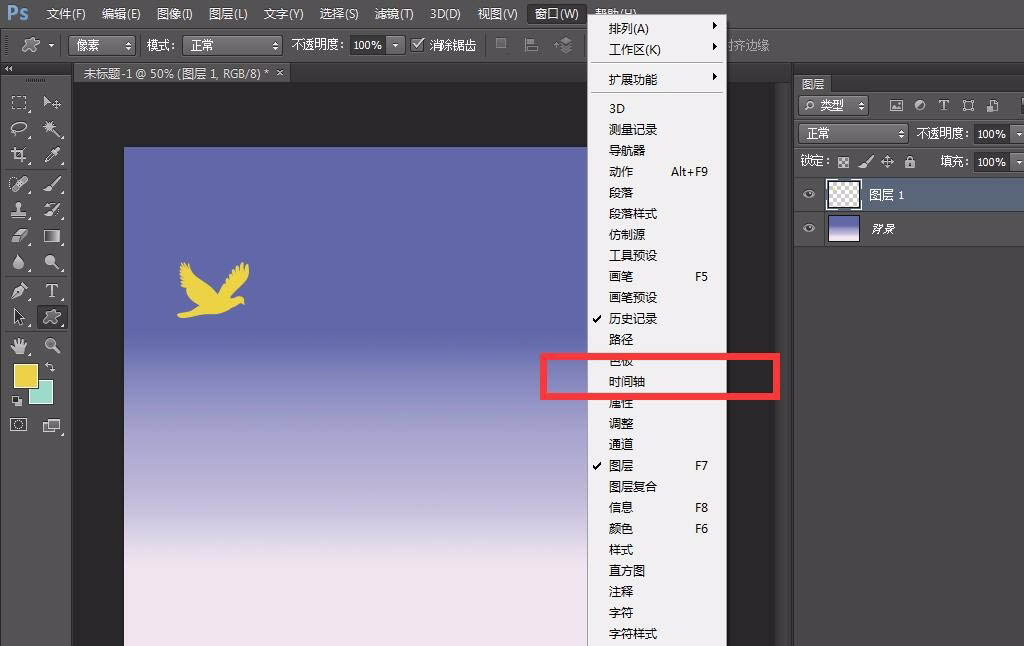
Task: Close the 未标题-1 document tab
Action: coord(280,73)
